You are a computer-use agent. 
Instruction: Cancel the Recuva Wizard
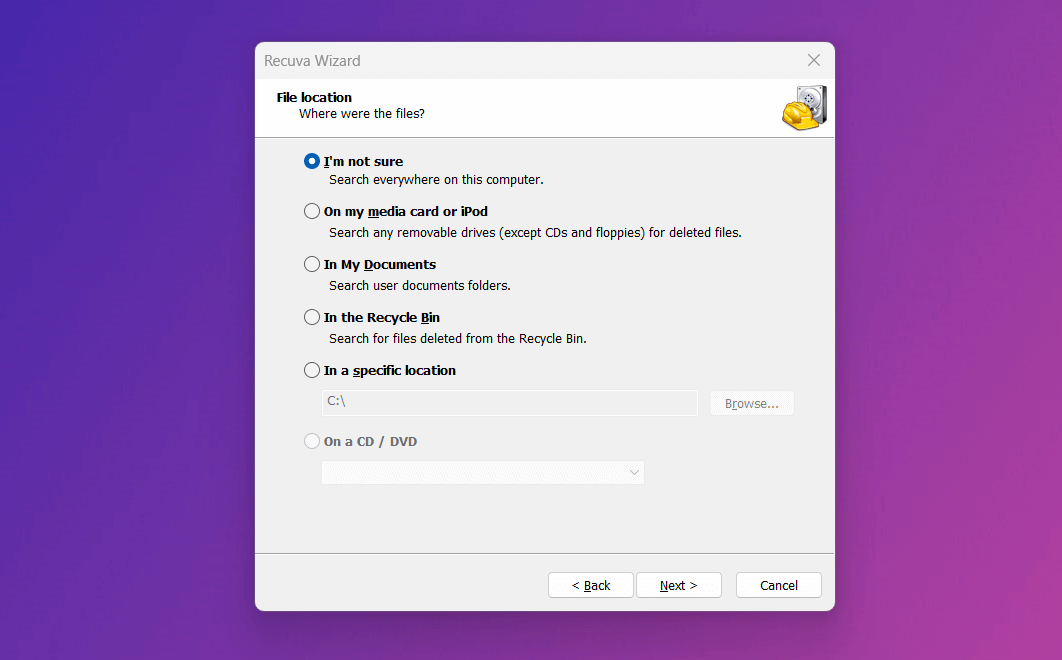point(779,585)
